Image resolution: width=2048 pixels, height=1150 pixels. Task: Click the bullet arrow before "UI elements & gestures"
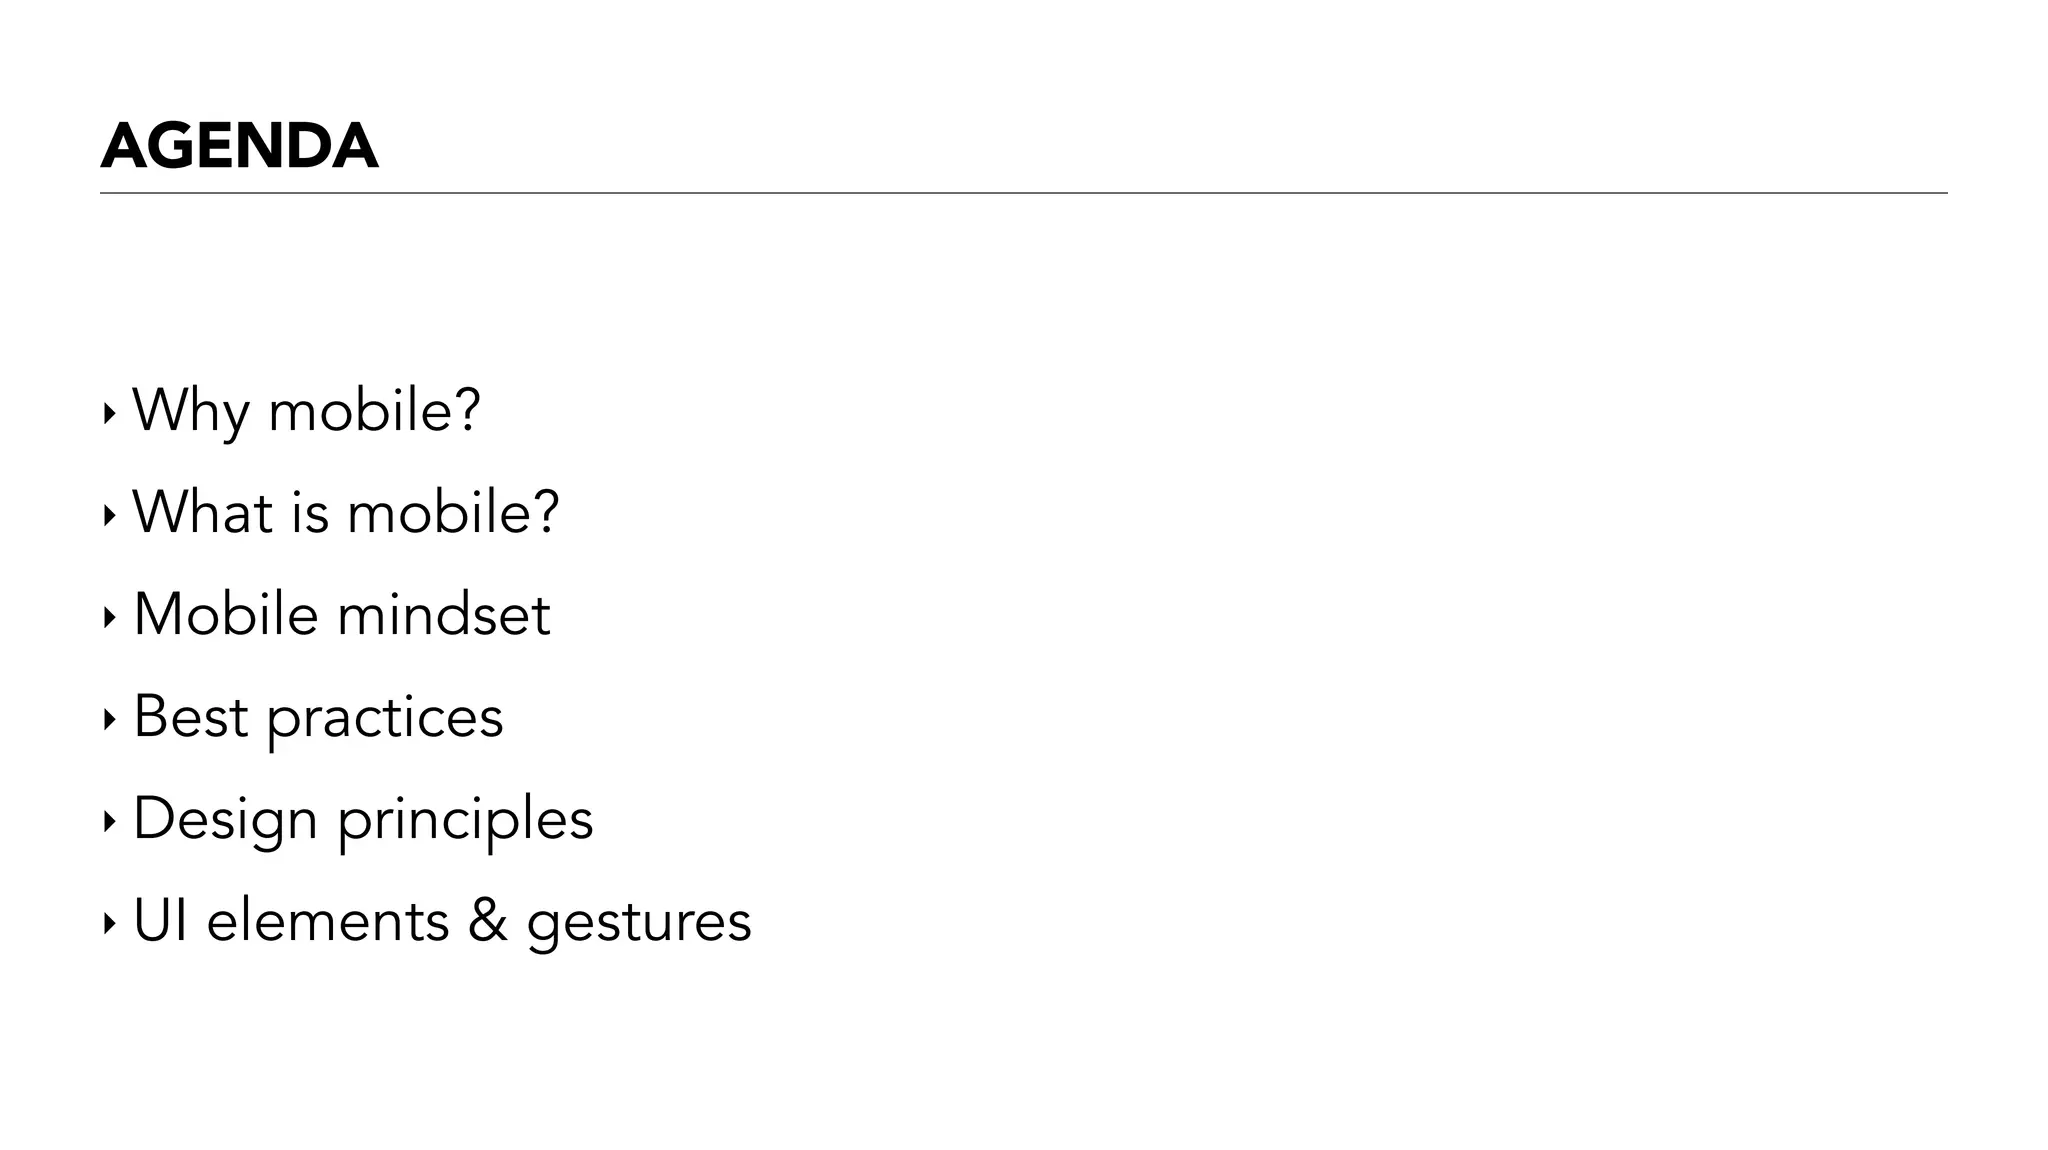[109, 924]
